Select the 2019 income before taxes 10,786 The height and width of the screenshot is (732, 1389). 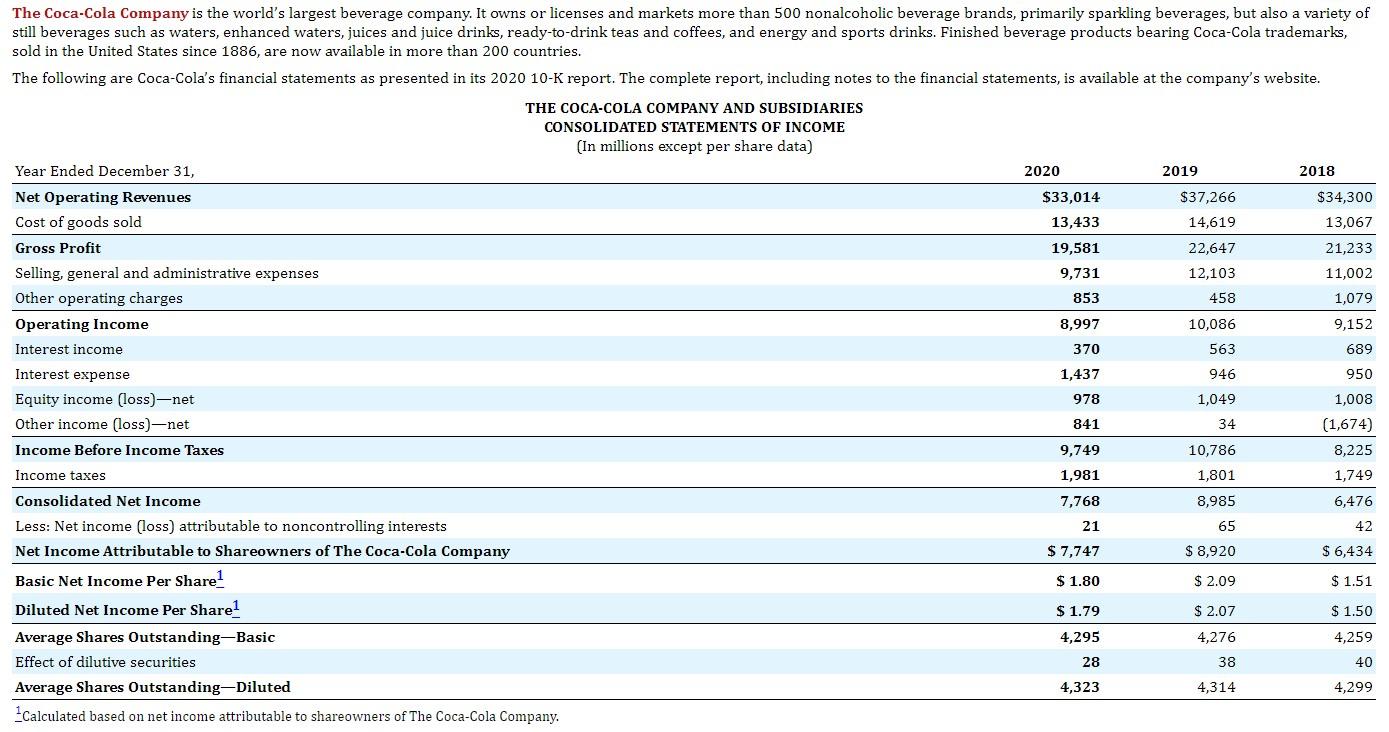(1211, 450)
